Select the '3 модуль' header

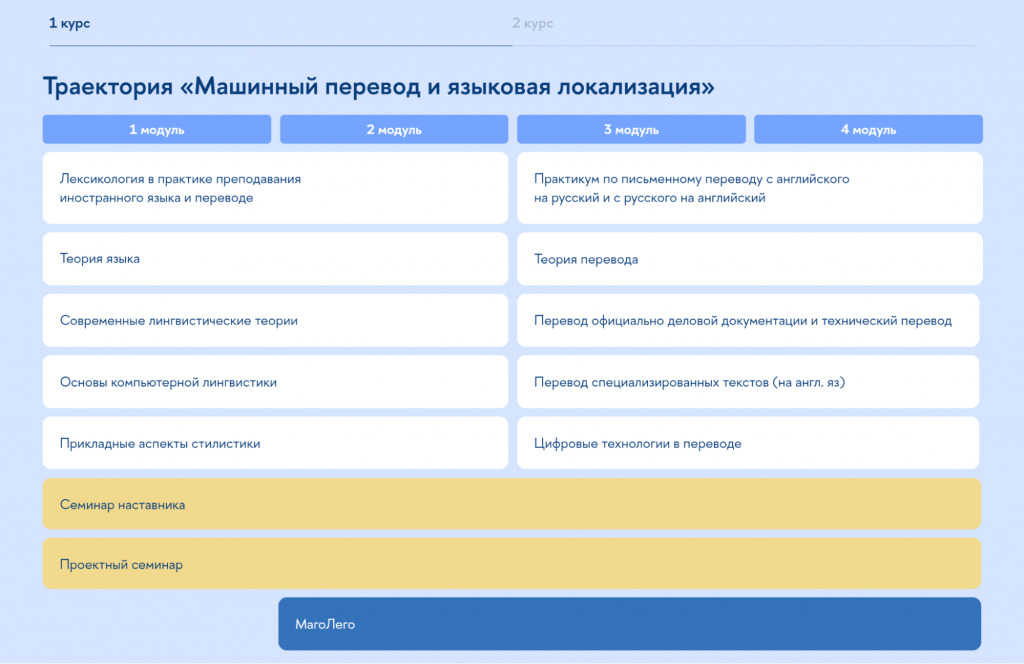coord(631,129)
